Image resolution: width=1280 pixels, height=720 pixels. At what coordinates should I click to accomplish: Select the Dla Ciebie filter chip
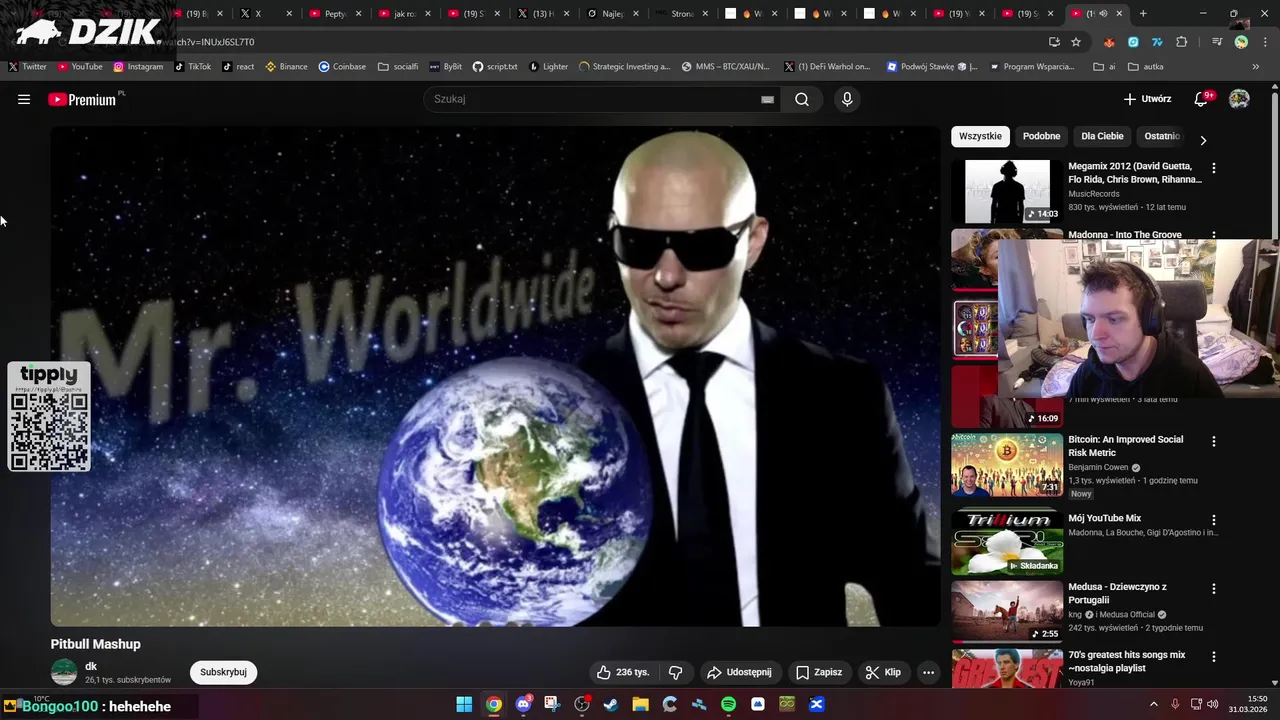[1102, 136]
